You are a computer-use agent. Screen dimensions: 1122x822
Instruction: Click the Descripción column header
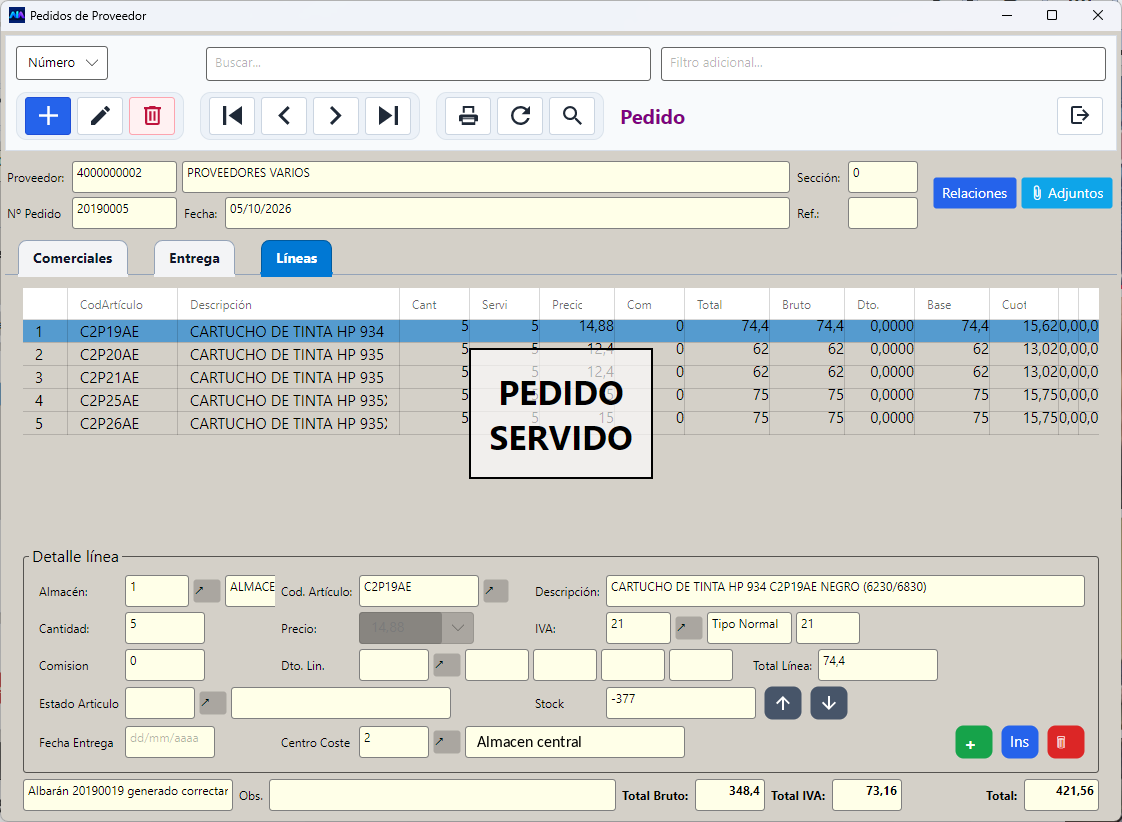[288, 305]
